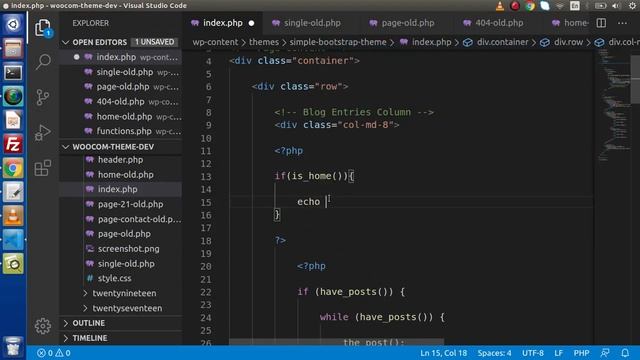Open page-21-old.php in the file tree
This screenshot has height=360, width=640.
130,204
